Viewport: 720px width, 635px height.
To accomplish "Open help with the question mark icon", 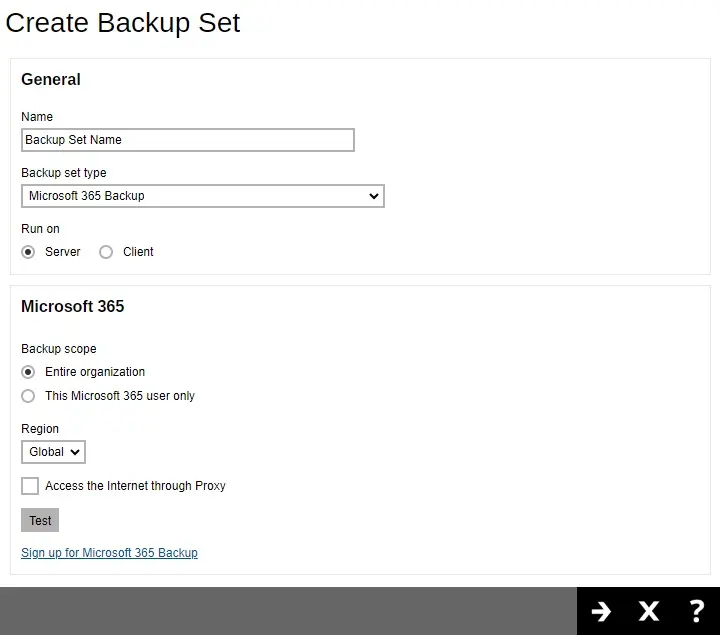I will [x=696, y=611].
